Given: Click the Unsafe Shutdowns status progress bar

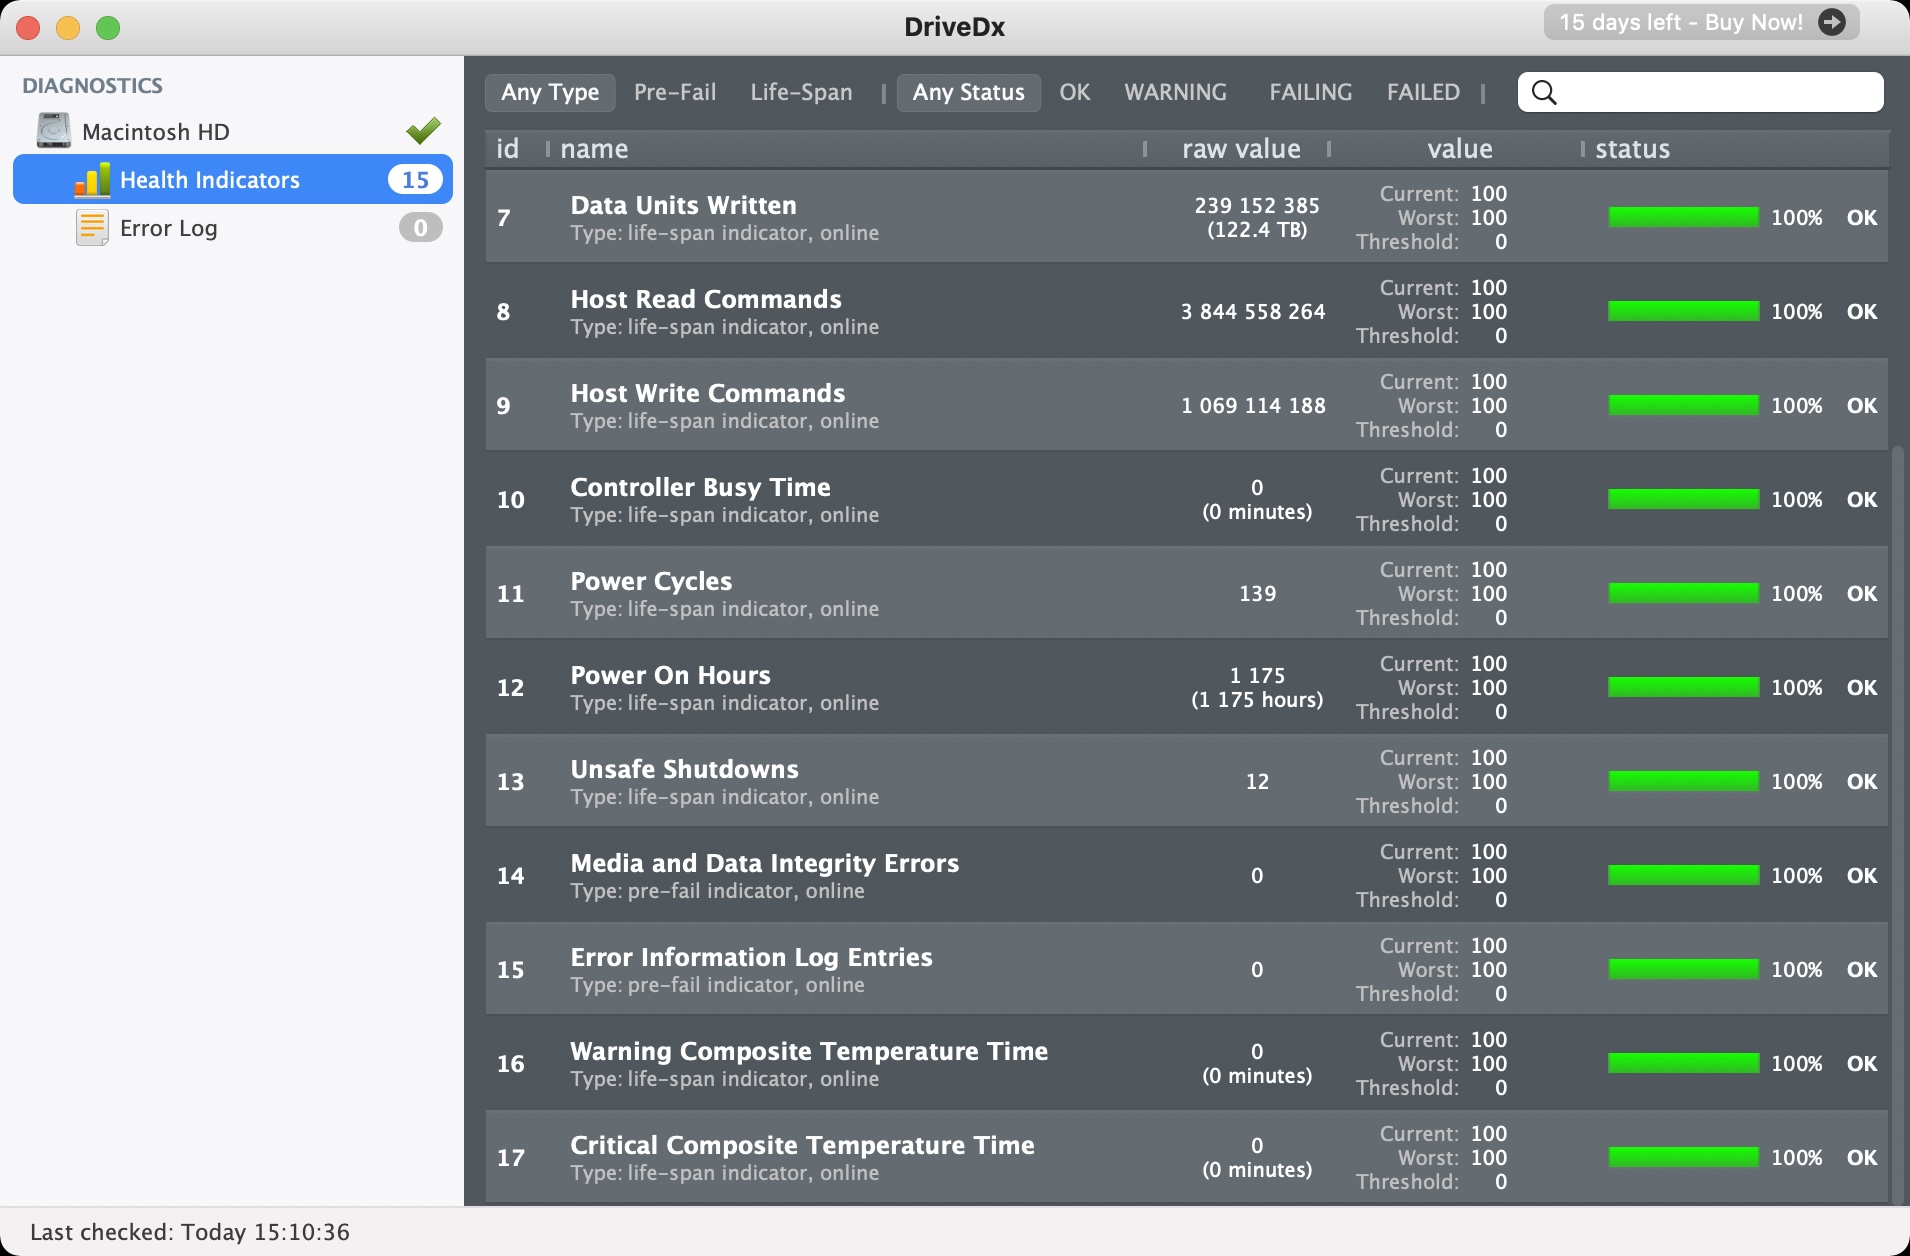Looking at the screenshot, I should [1683, 781].
